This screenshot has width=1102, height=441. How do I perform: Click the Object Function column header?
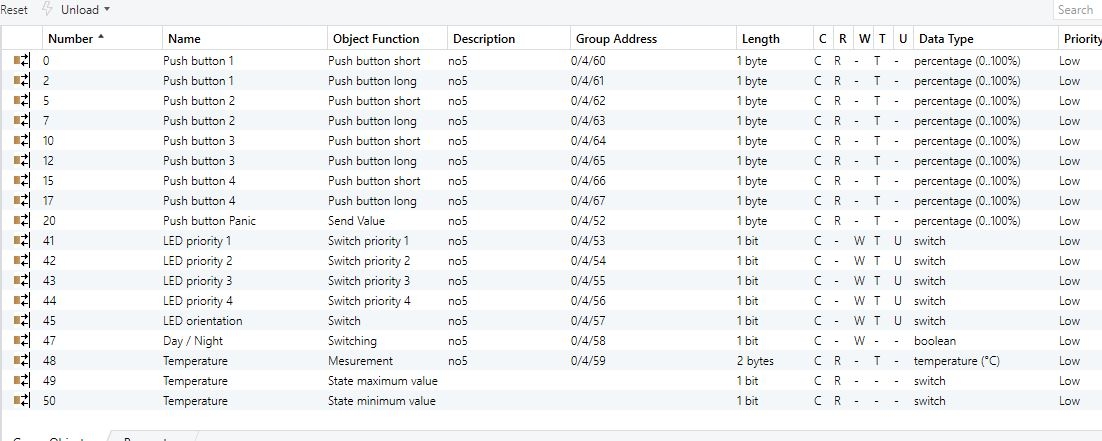[x=373, y=39]
